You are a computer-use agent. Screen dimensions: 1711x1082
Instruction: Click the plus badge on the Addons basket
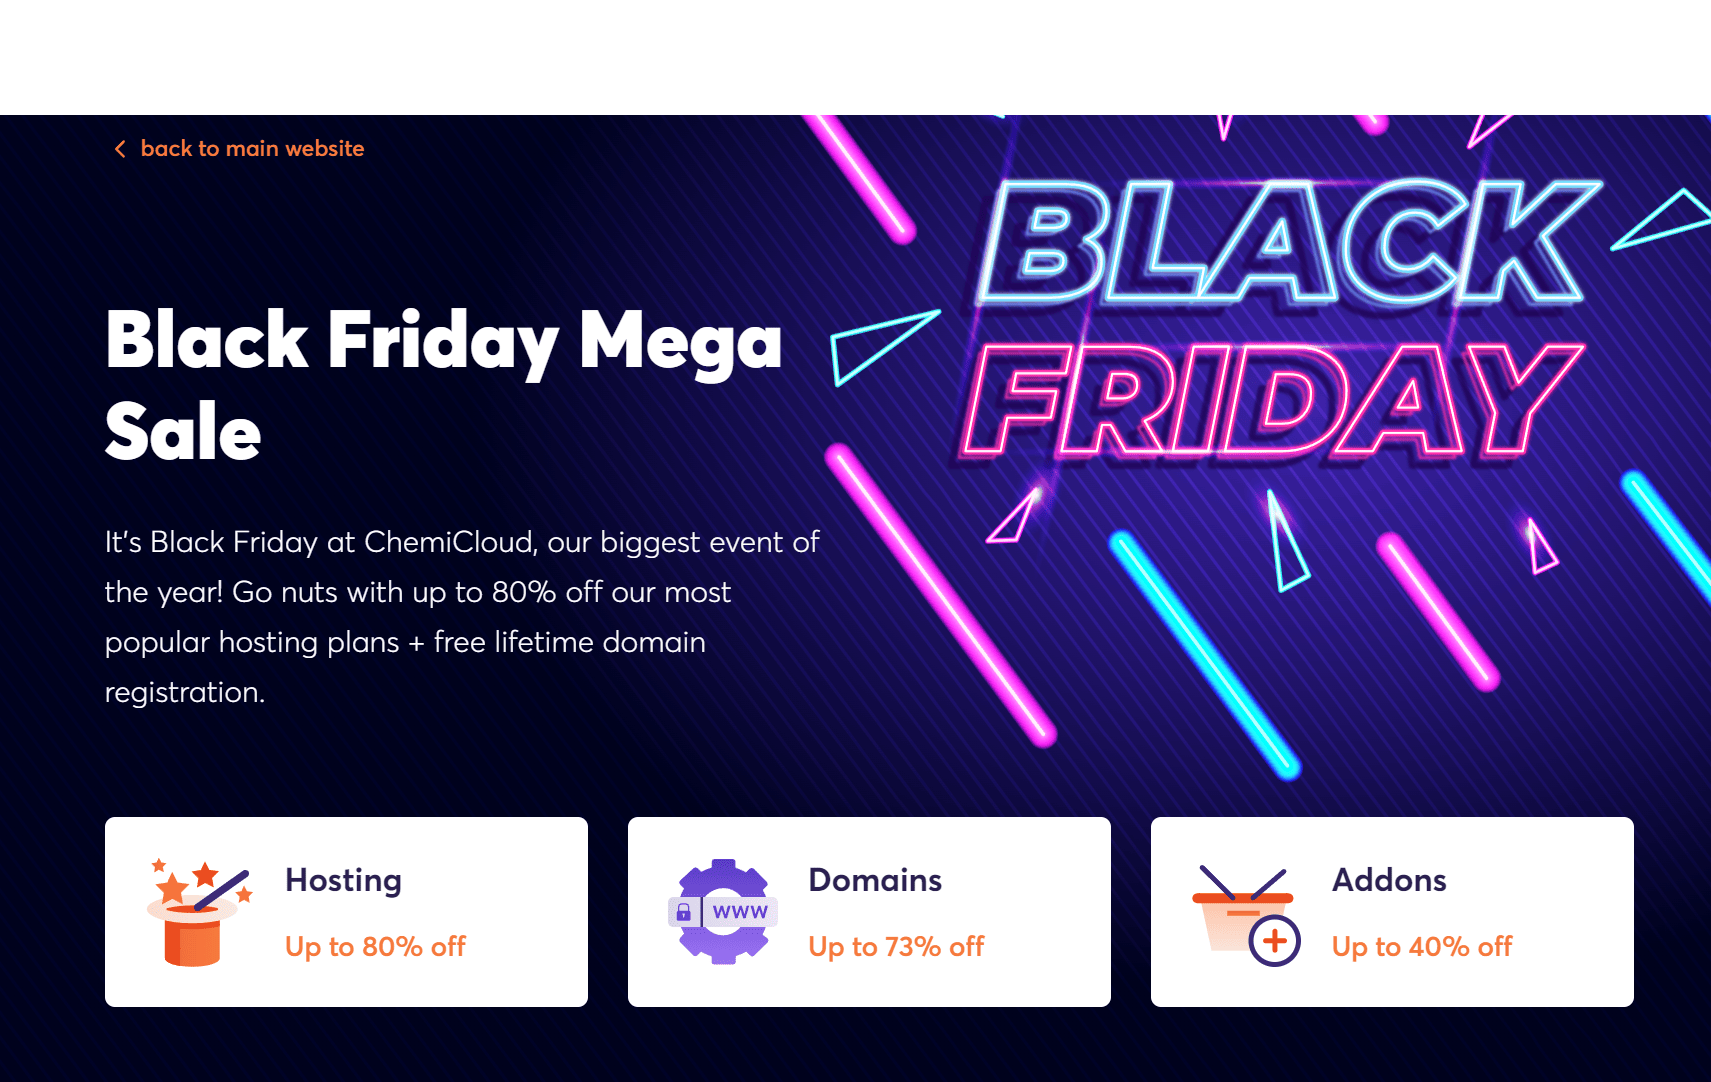pyautogui.click(x=1273, y=942)
